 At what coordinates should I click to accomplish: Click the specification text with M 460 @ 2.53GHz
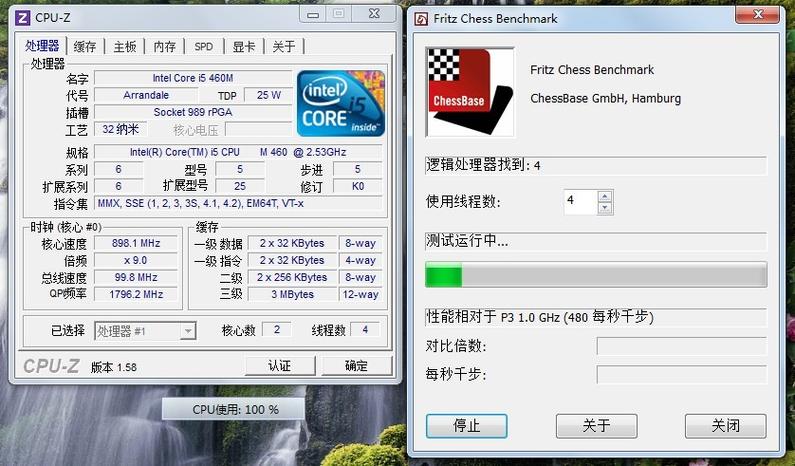(238, 152)
